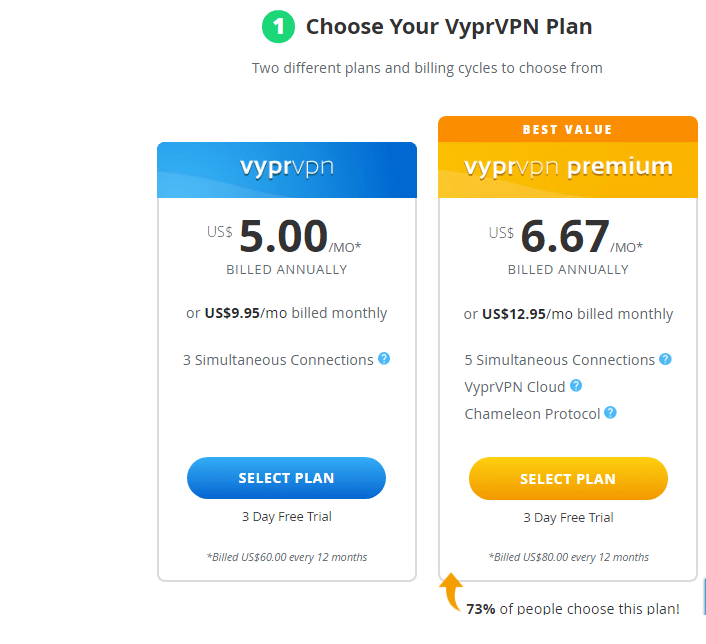Click the 73% of people choose this plan text
Image resolution: width=706 pixels, height=644 pixels.
coord(573,608)
